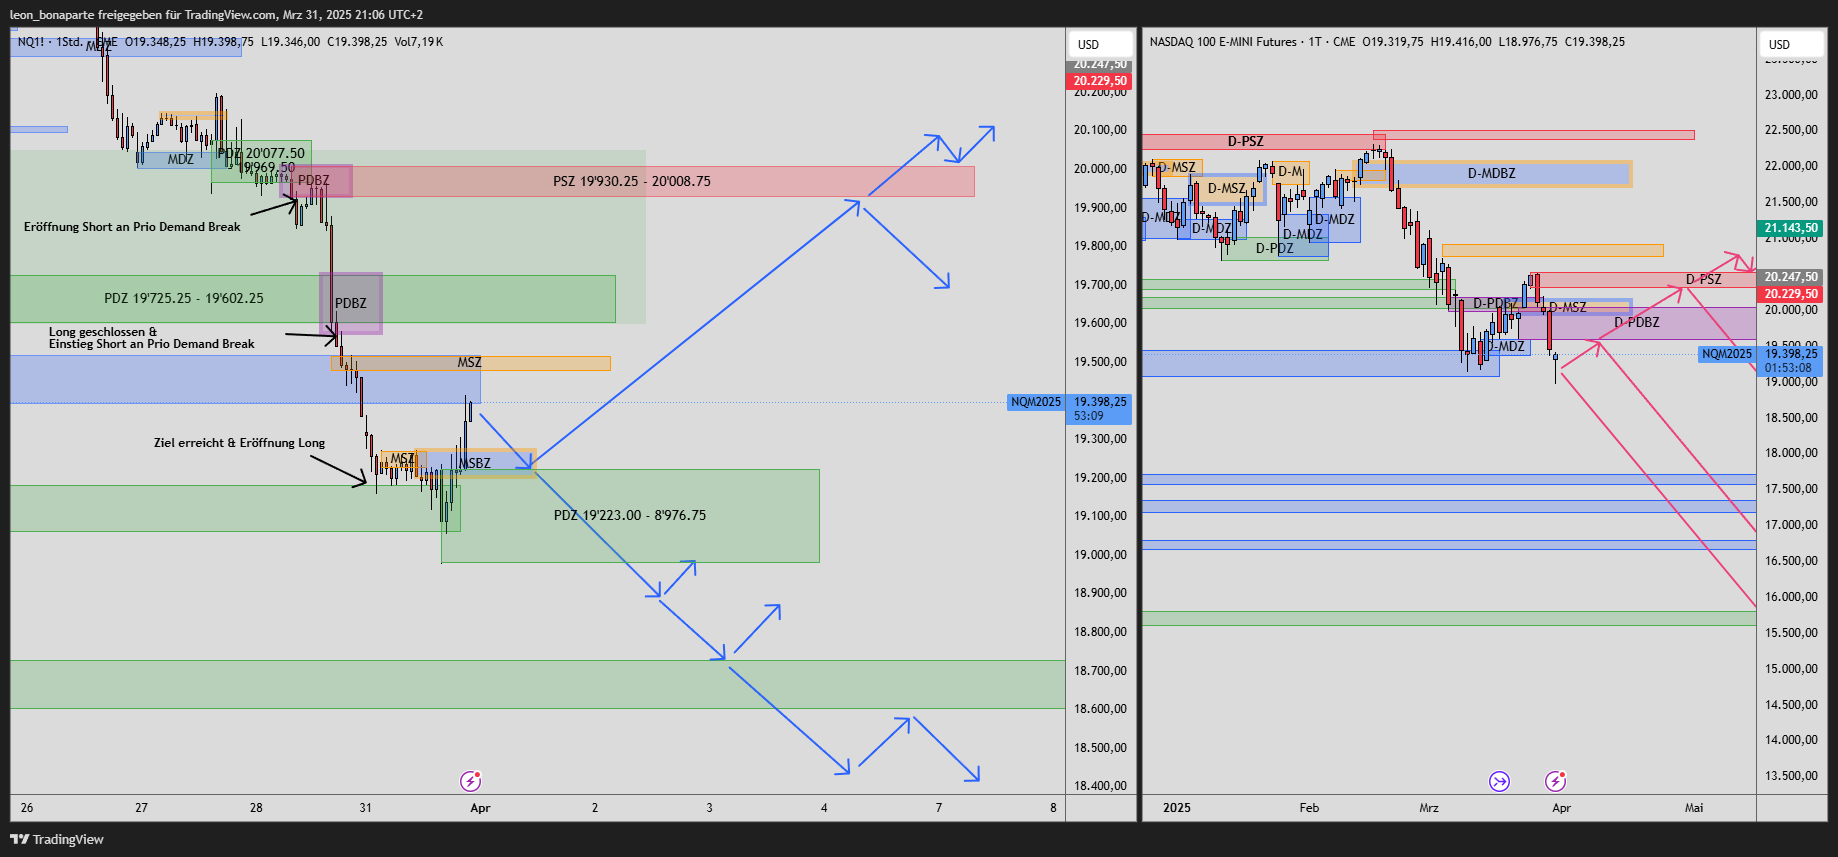Click the D-PDBZ label in the purple zone
The width and height of the screenshot is (1838, 857).
tap(1636, 322)
